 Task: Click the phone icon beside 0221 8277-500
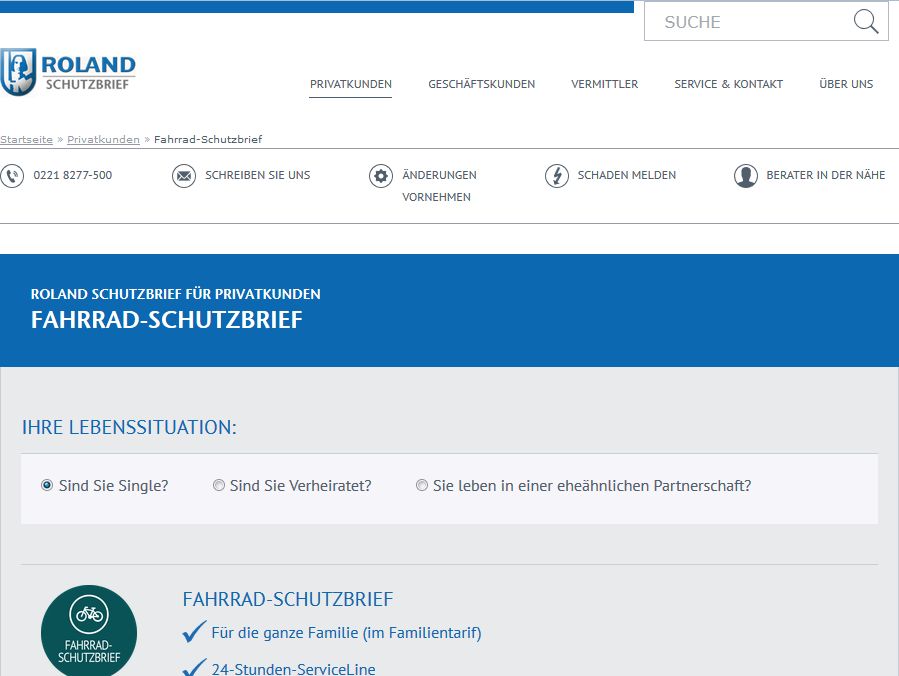[x=12, y=175]
